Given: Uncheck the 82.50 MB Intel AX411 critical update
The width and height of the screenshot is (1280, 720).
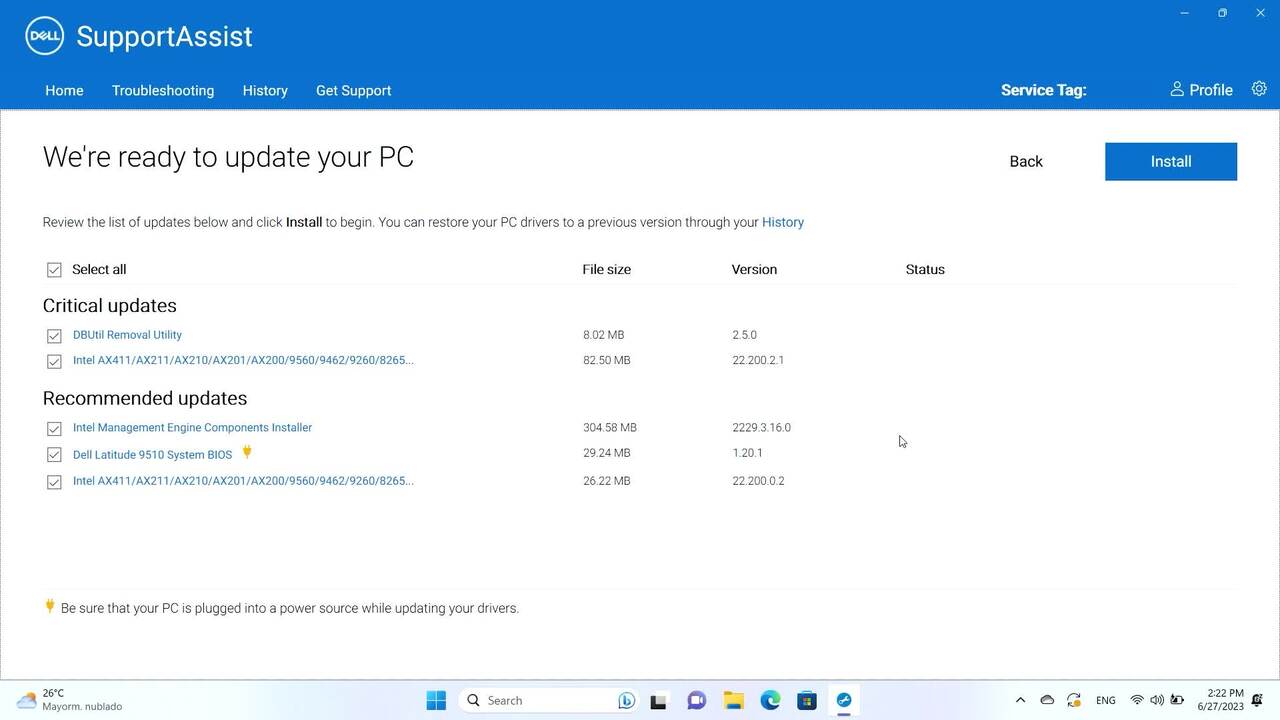Looking at the screenshot, I should (54, 361).
